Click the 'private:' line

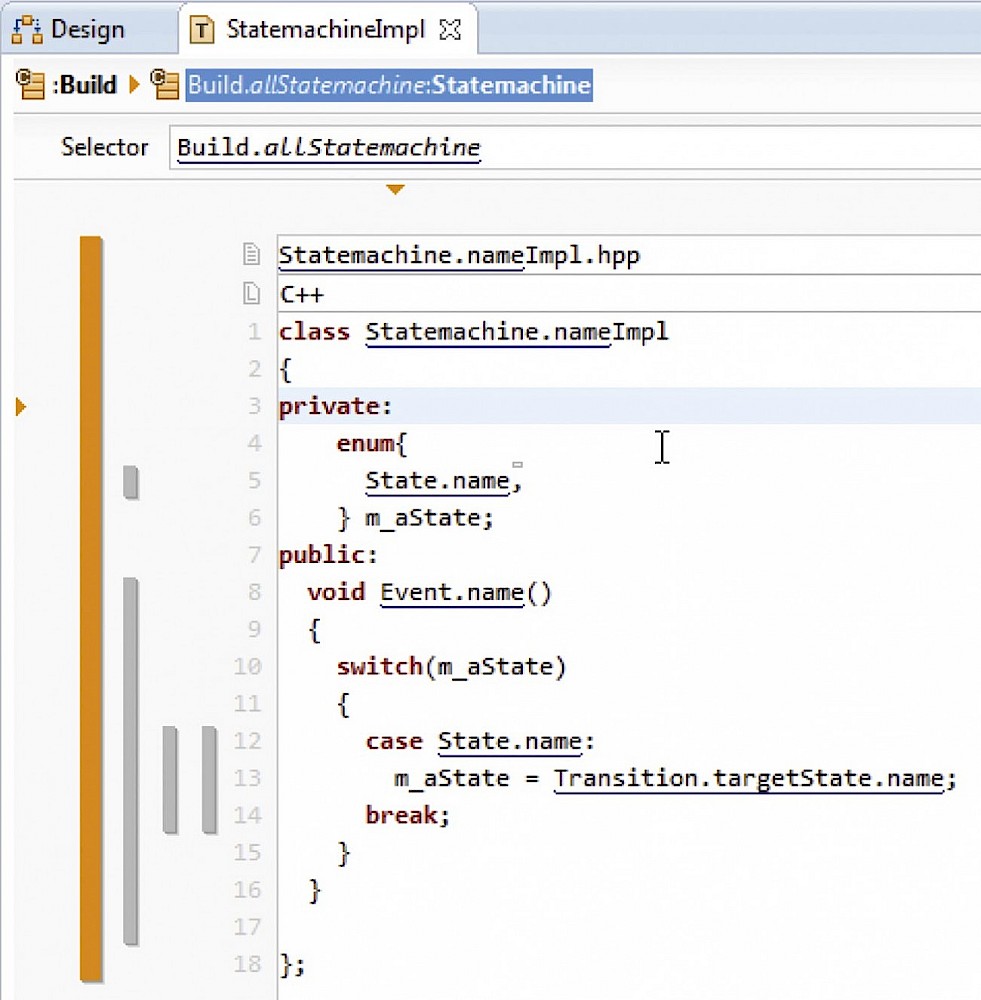(335, 406)
